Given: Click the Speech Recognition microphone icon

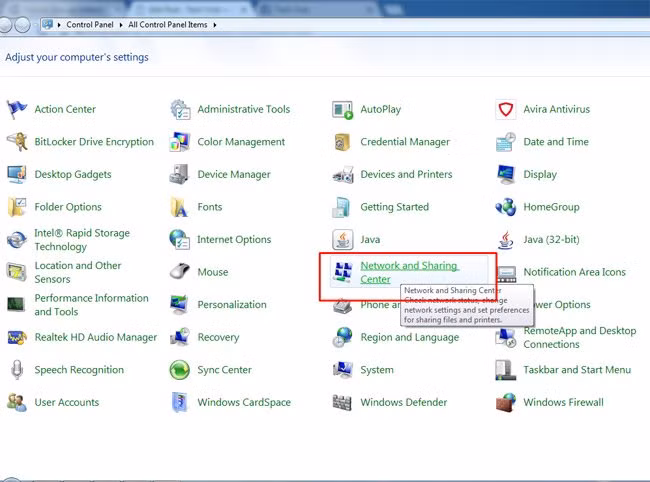Looking at the screenshot, I should [16, 370].
